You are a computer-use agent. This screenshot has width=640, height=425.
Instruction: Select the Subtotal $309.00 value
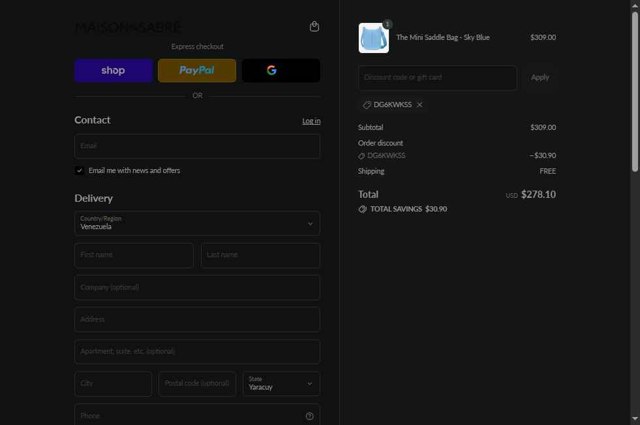(x=543, y=127)
